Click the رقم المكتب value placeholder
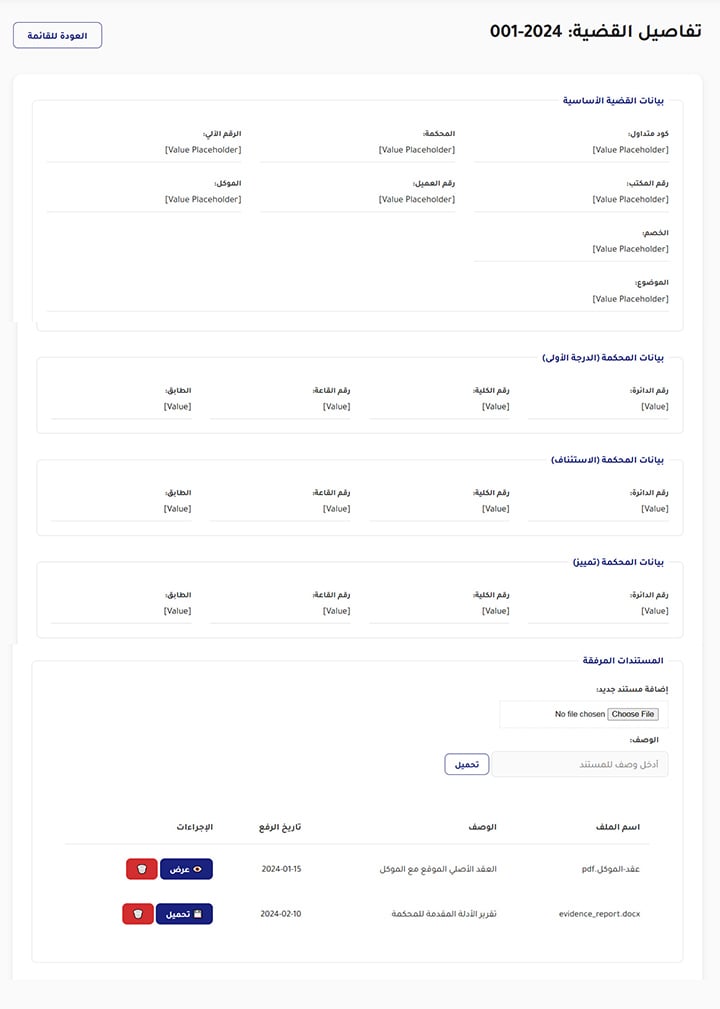The width and height of the screenshot is (720, 1009). [631, 200]
